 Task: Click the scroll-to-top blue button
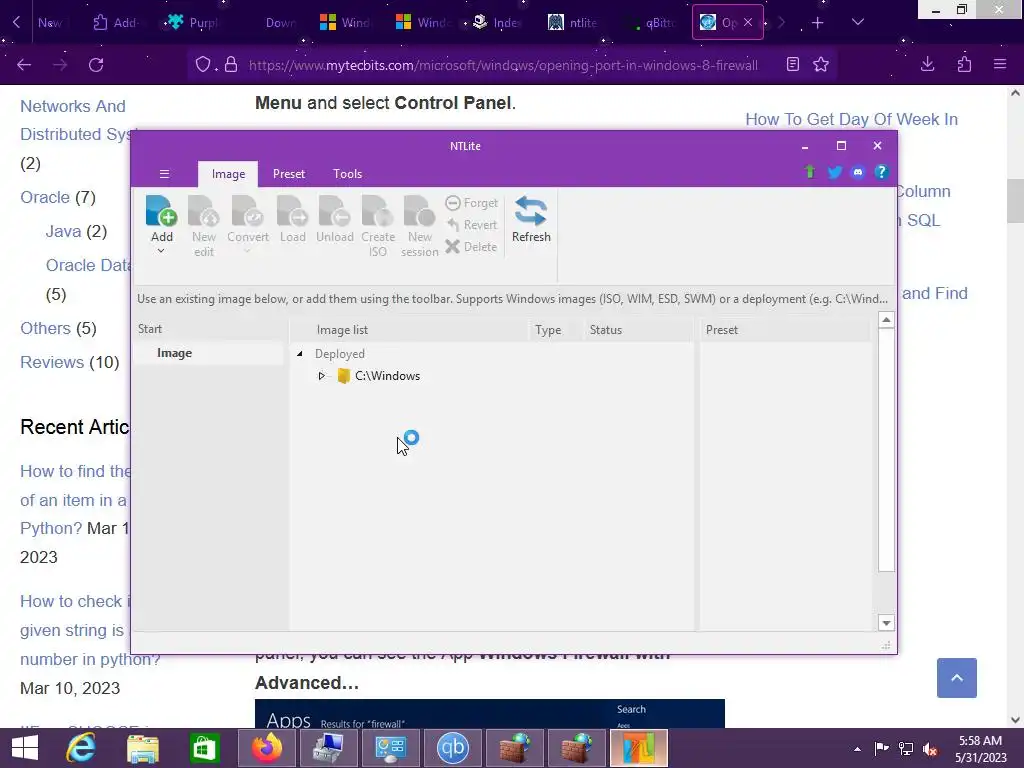click(x=957, y=678)
